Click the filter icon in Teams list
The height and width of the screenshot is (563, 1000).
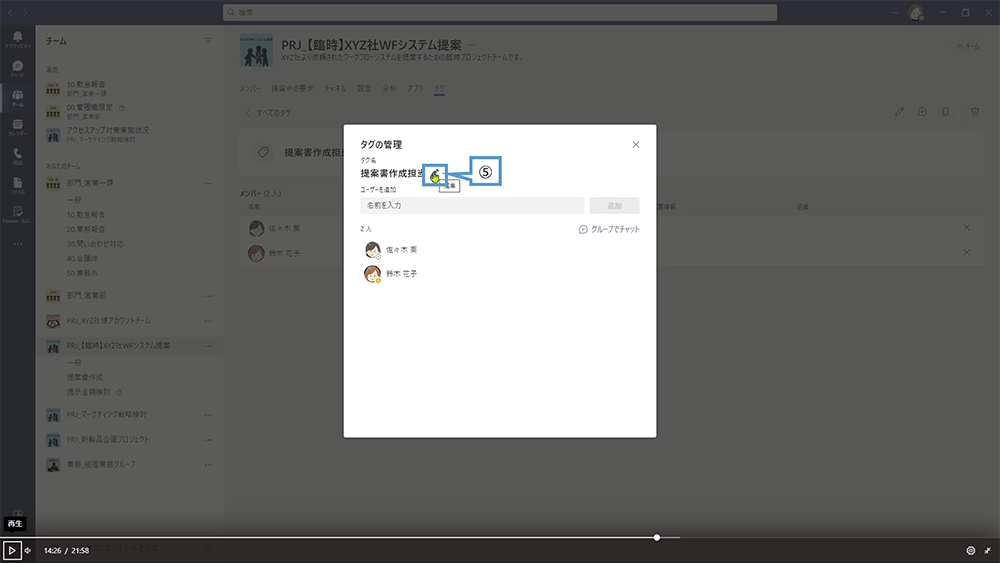208,41
